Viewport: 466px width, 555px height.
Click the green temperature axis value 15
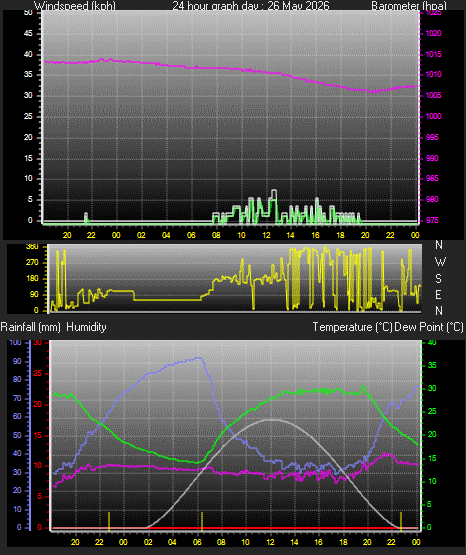coord(432,458)
